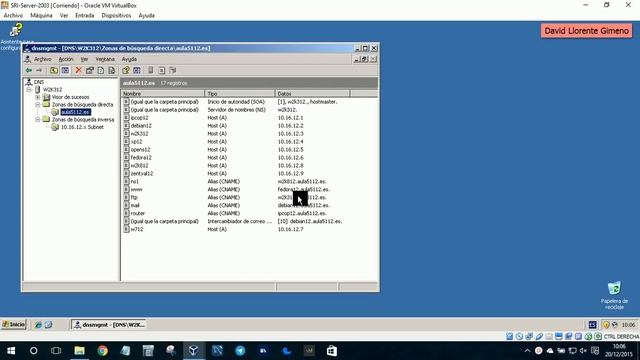The height and width of the screenshot is (360, 640).
Task: Launch Internet Explorer from guest quick launch
Action: click(38, 325)
